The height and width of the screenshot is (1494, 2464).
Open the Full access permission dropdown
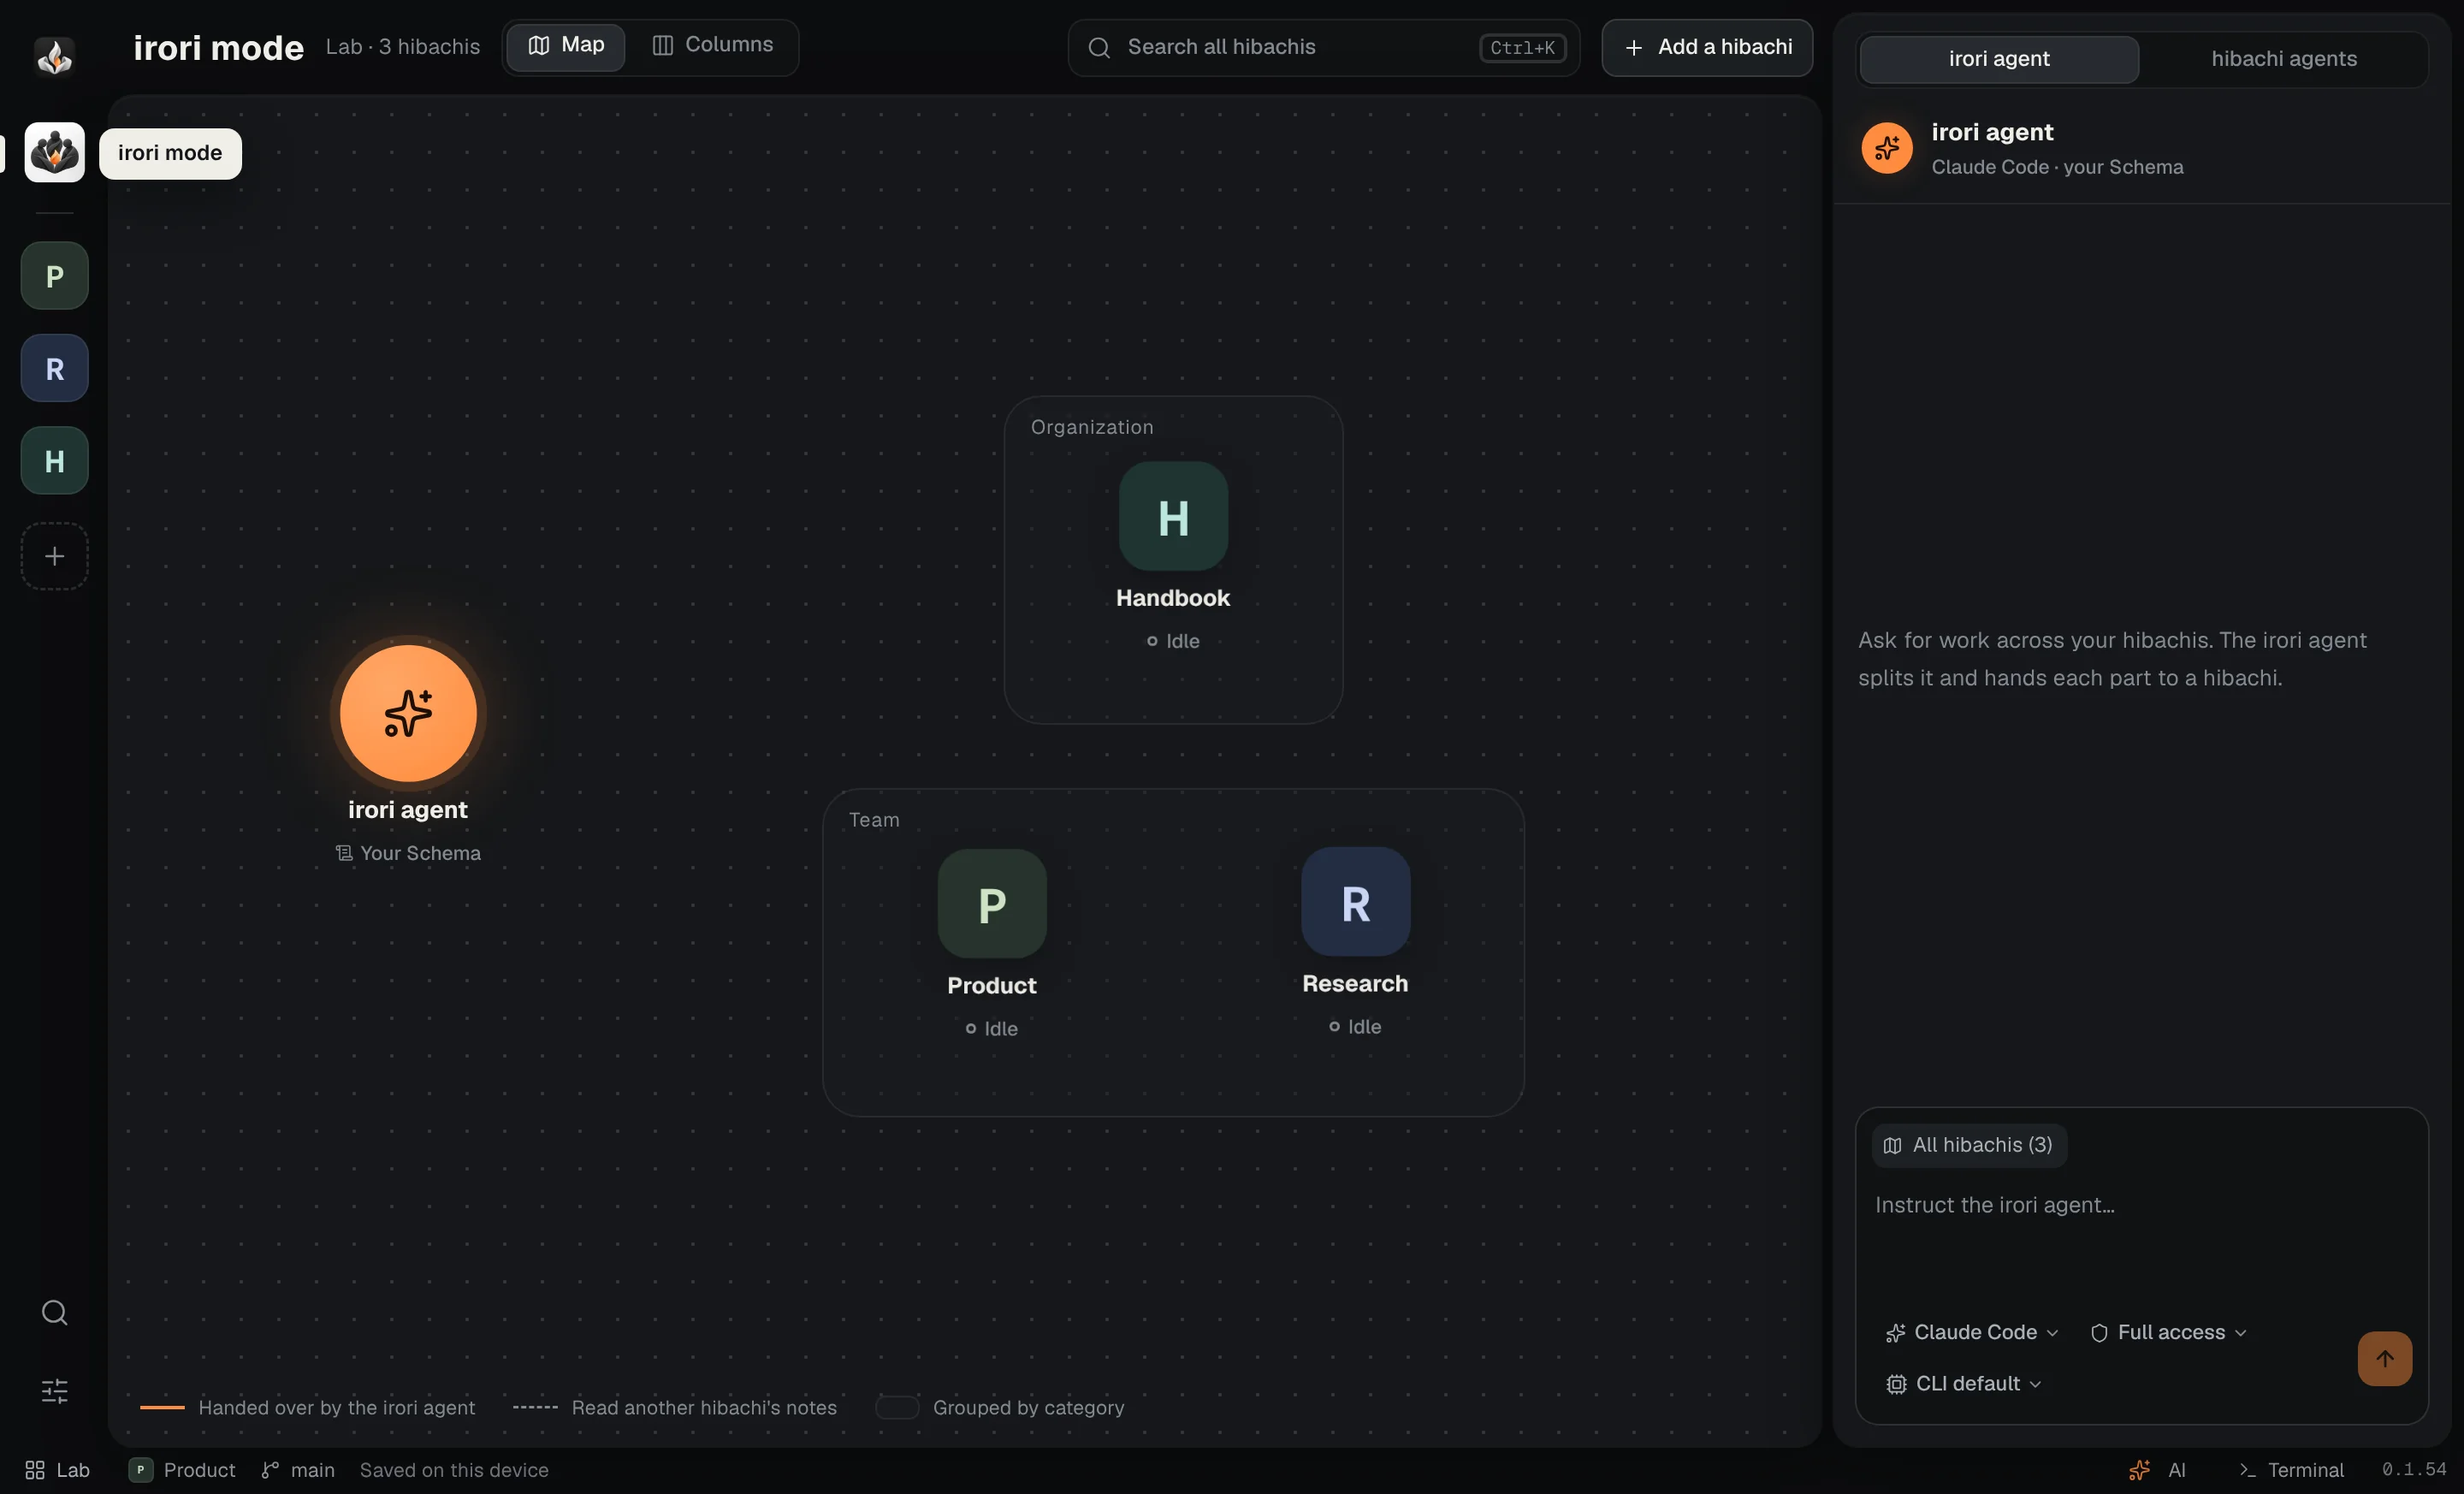pos(2168,1332)
